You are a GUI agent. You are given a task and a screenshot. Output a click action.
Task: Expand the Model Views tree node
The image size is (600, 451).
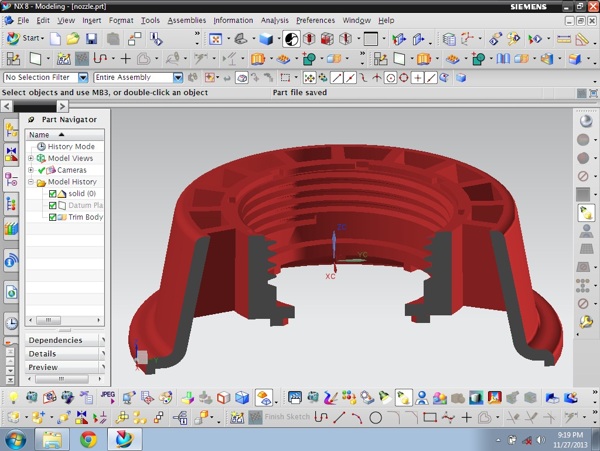(31, 158)
